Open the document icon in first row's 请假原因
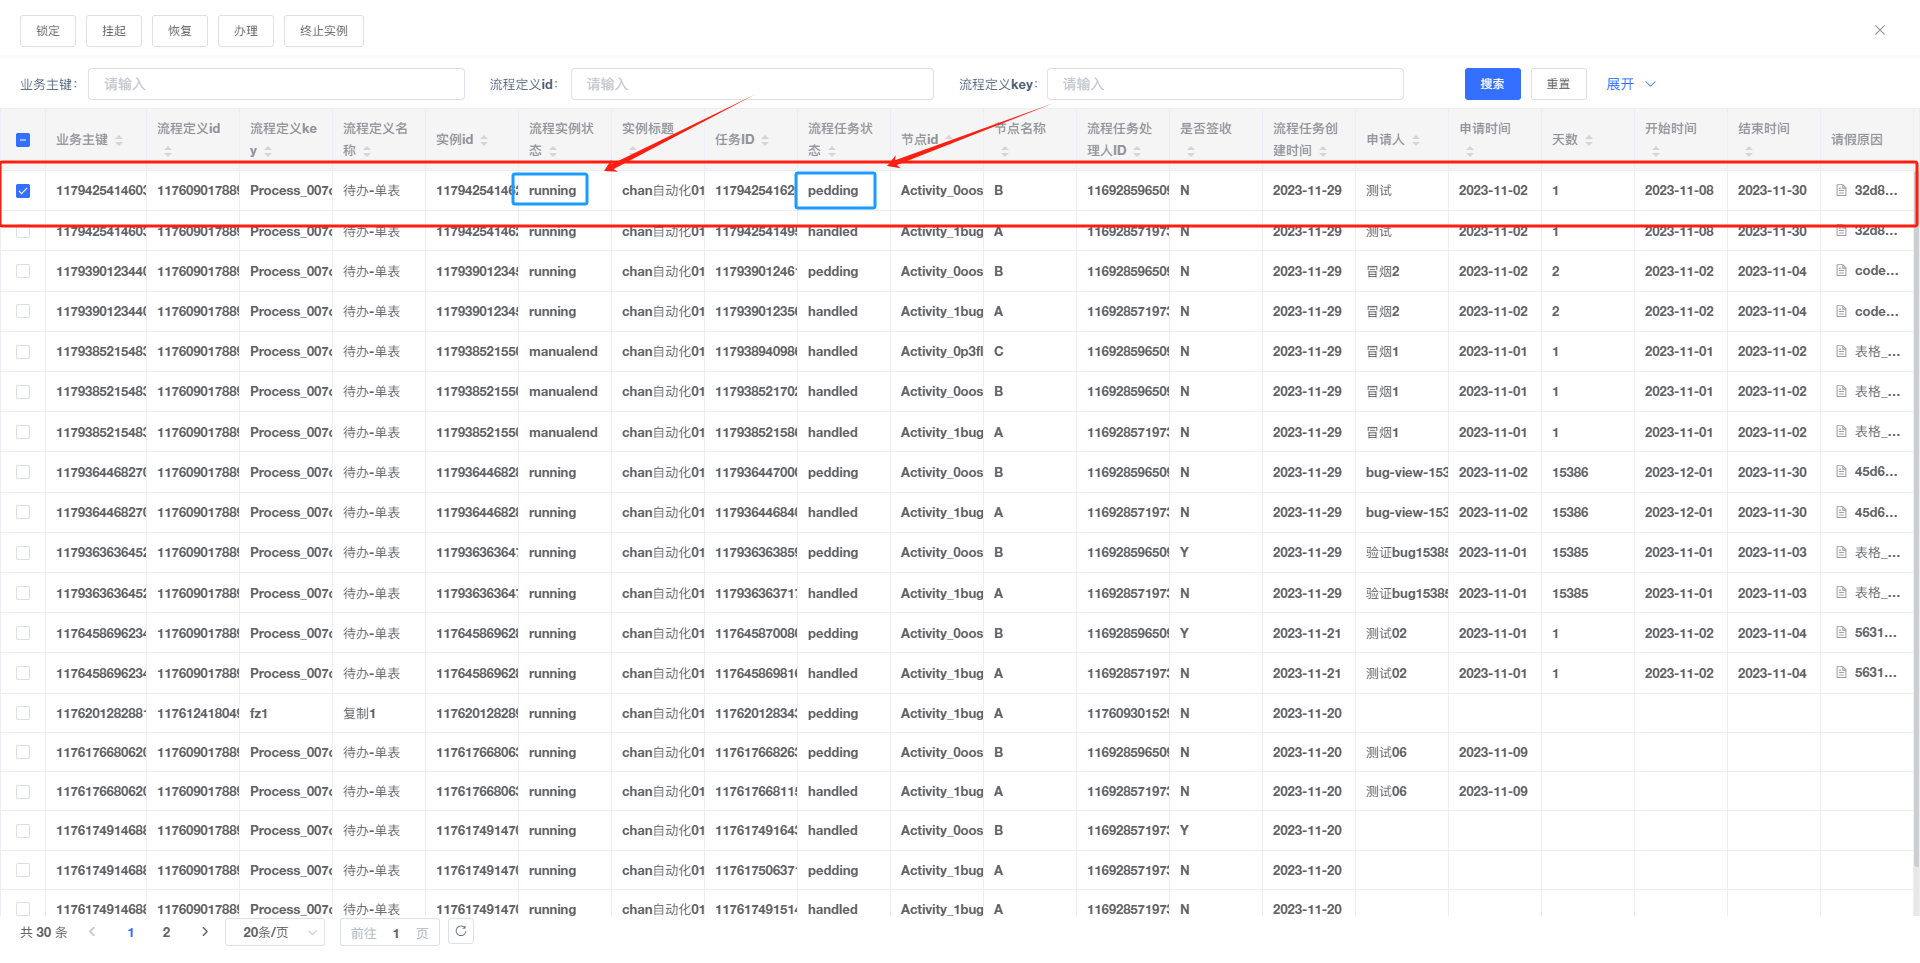The image size is (1920, 963). point(1841,191)
